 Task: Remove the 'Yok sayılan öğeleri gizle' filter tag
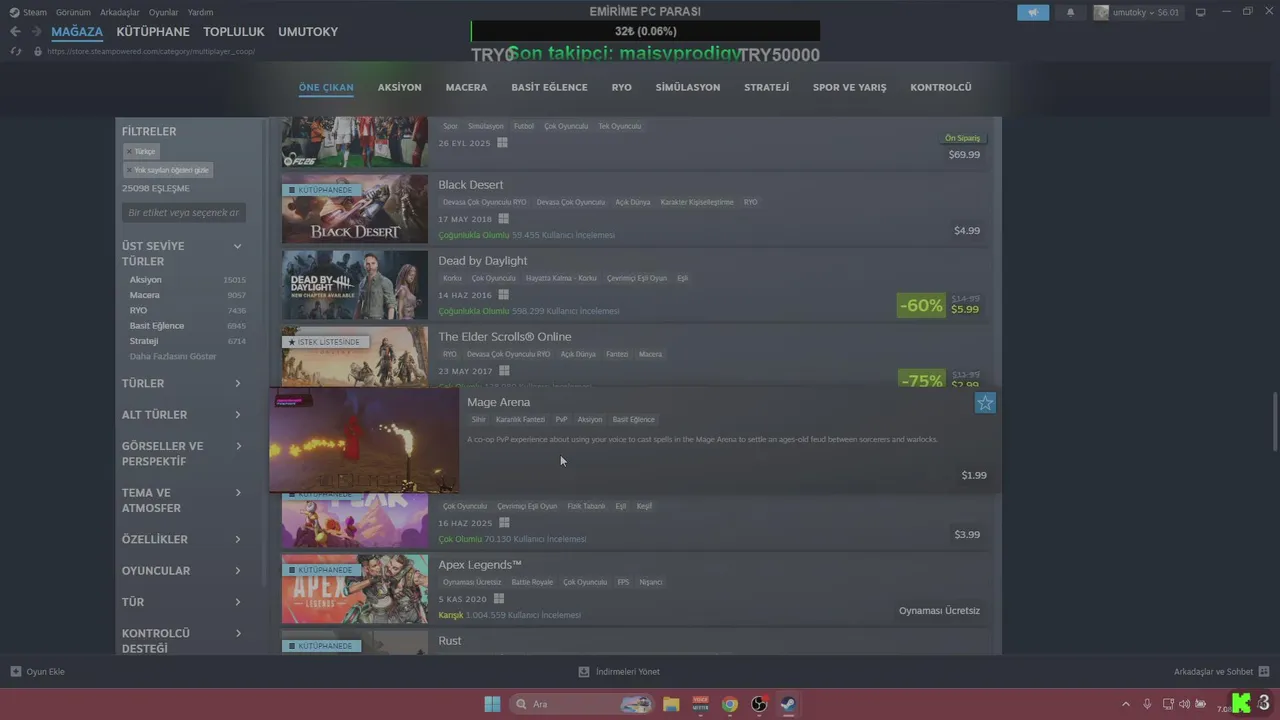click(167, 170)
